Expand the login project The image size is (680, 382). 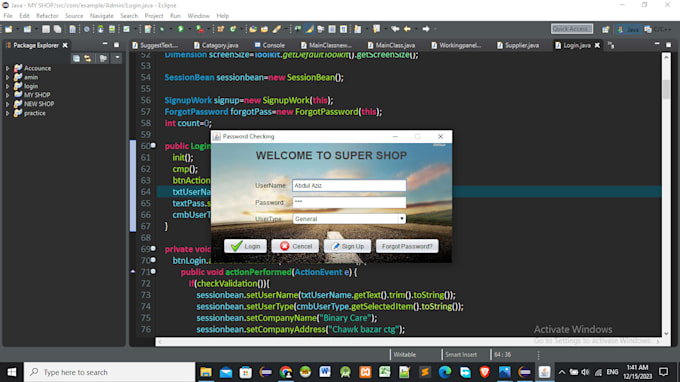pos(7,86)
